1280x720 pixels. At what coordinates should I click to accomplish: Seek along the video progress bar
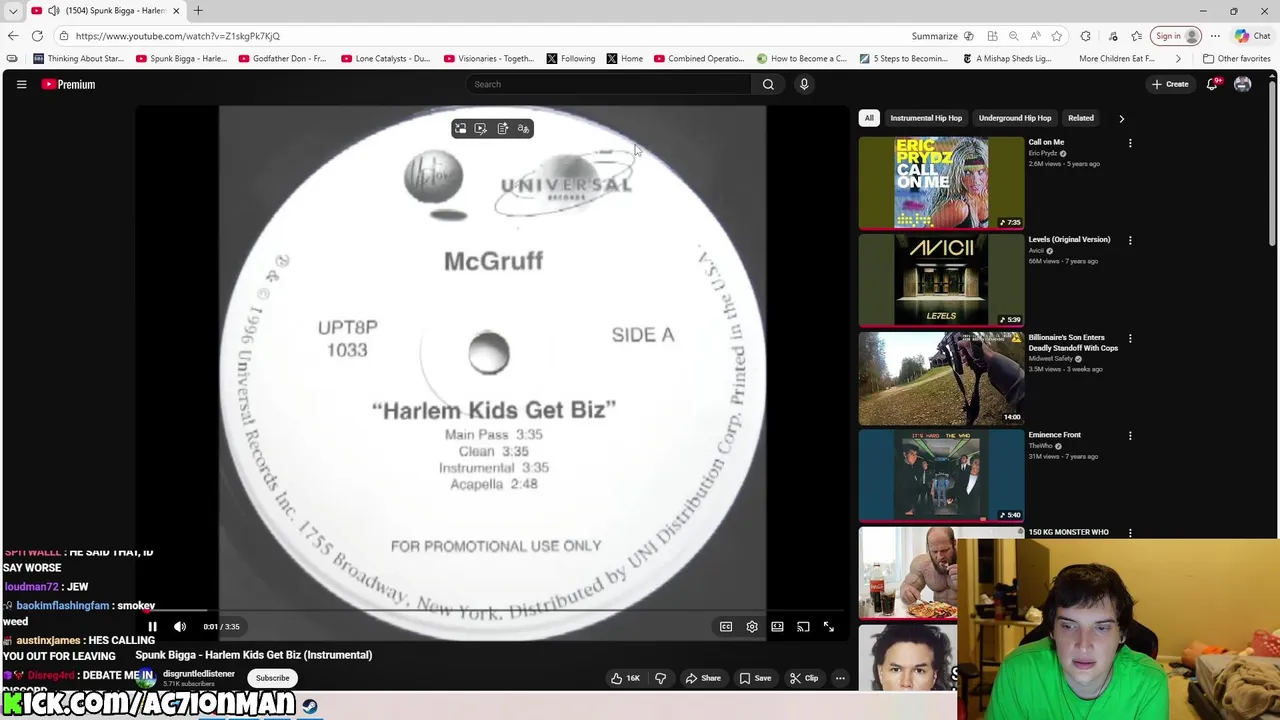pos(492,609)
